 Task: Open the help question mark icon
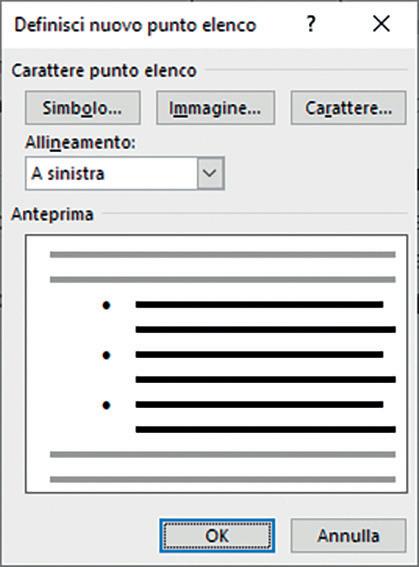pos(311,24)
